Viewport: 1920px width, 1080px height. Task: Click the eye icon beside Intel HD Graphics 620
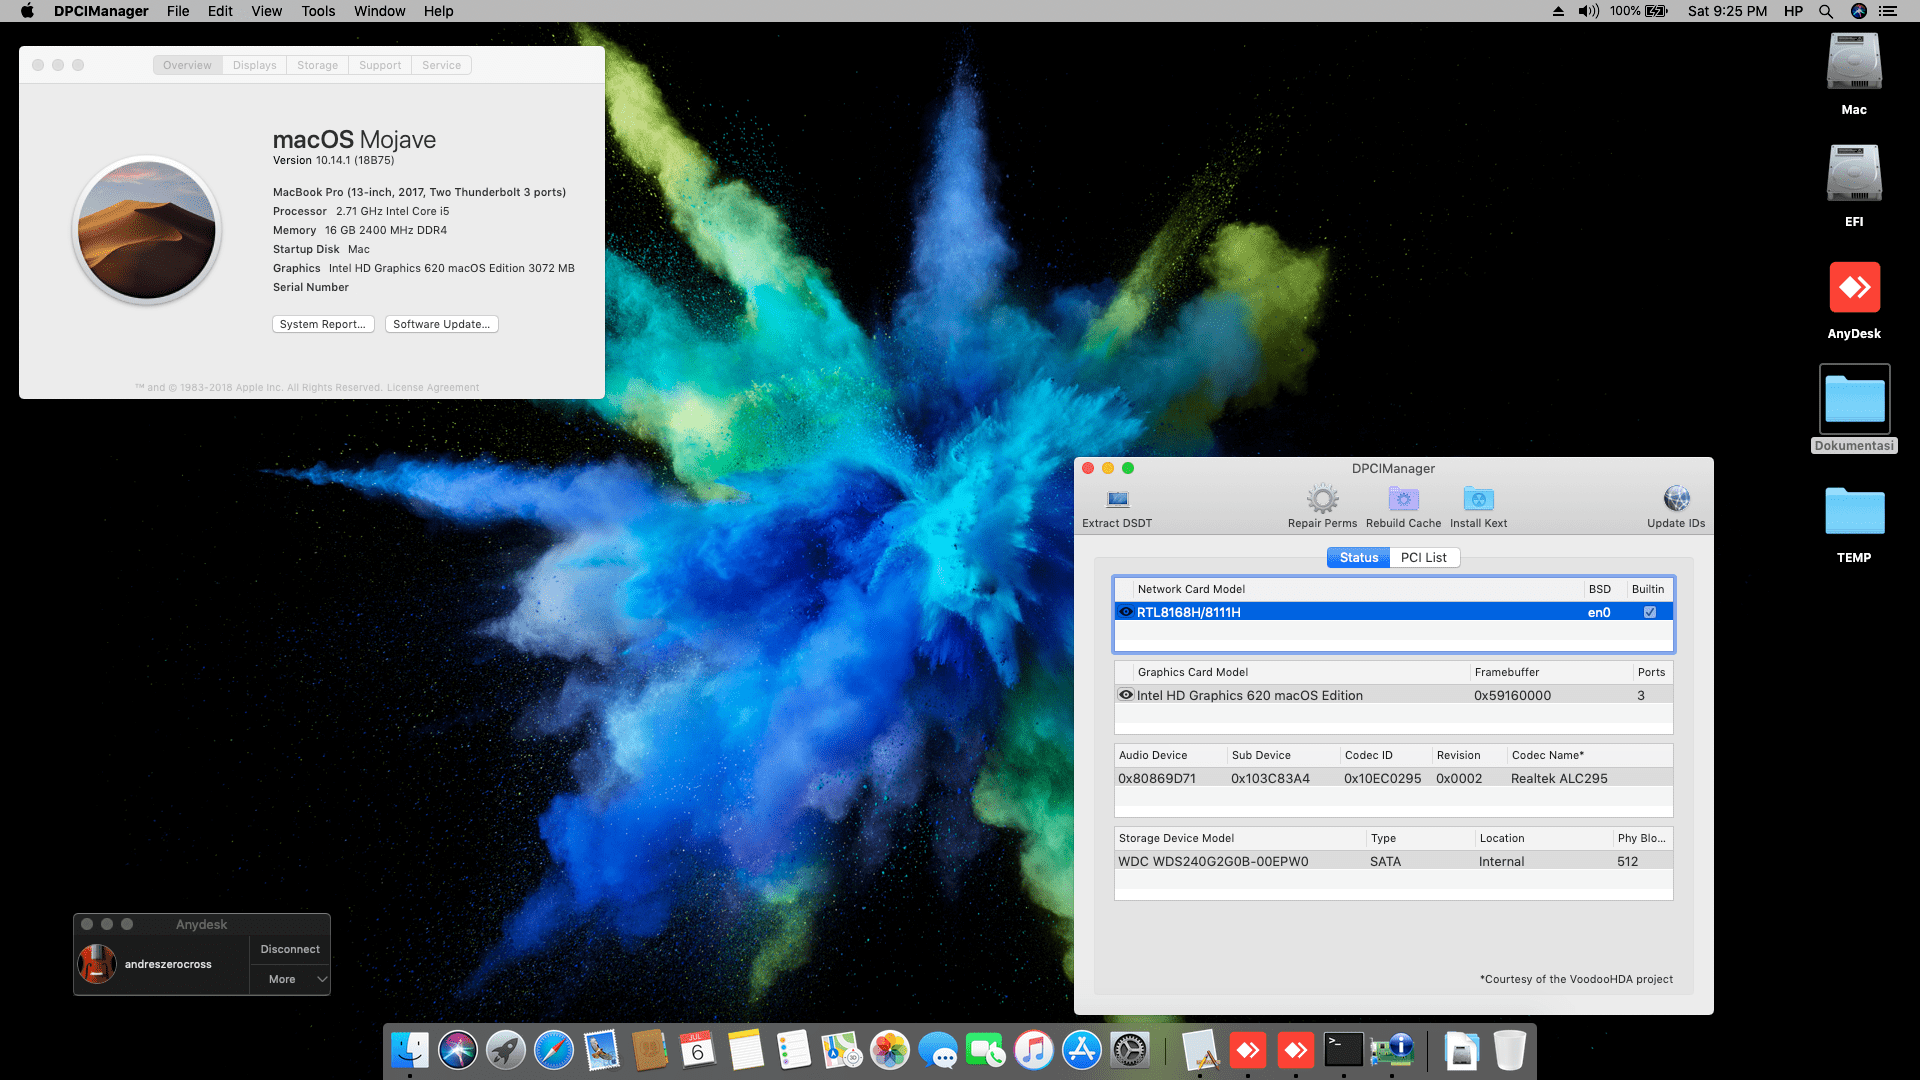pyautogui.click(x=1126, y=695)
